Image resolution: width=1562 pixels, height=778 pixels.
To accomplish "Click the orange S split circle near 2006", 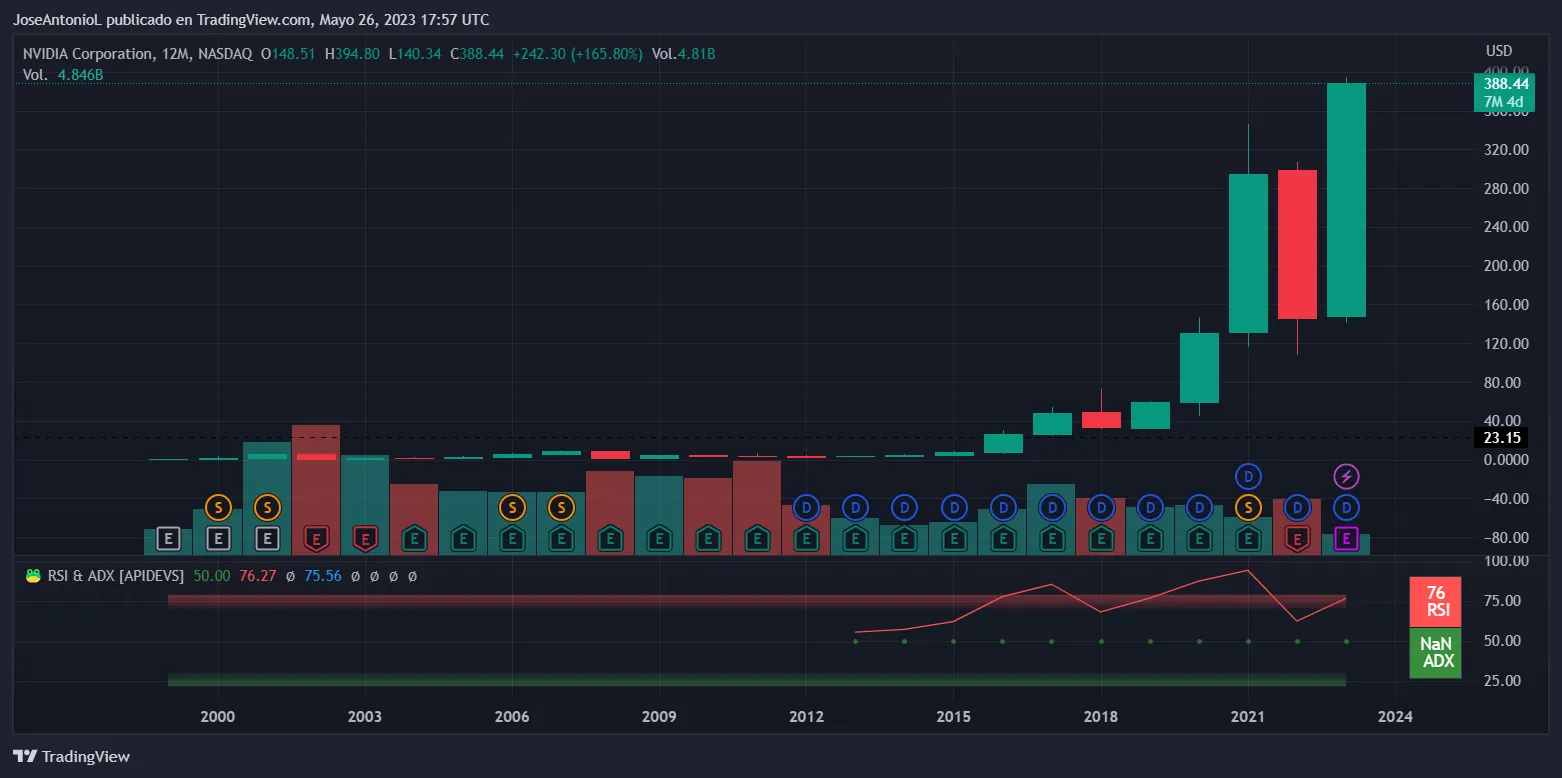I will pyautogui.click(x=512, y=507).
